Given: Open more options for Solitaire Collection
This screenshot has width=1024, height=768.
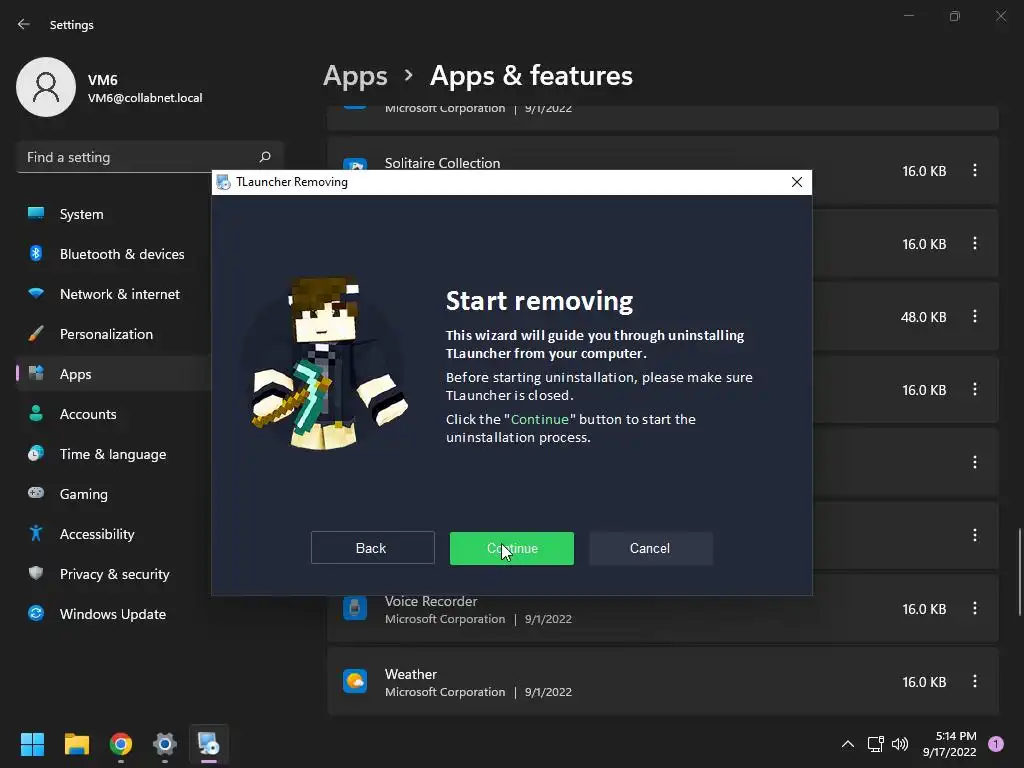Looking at the screenshot, I should coord(975,170).
